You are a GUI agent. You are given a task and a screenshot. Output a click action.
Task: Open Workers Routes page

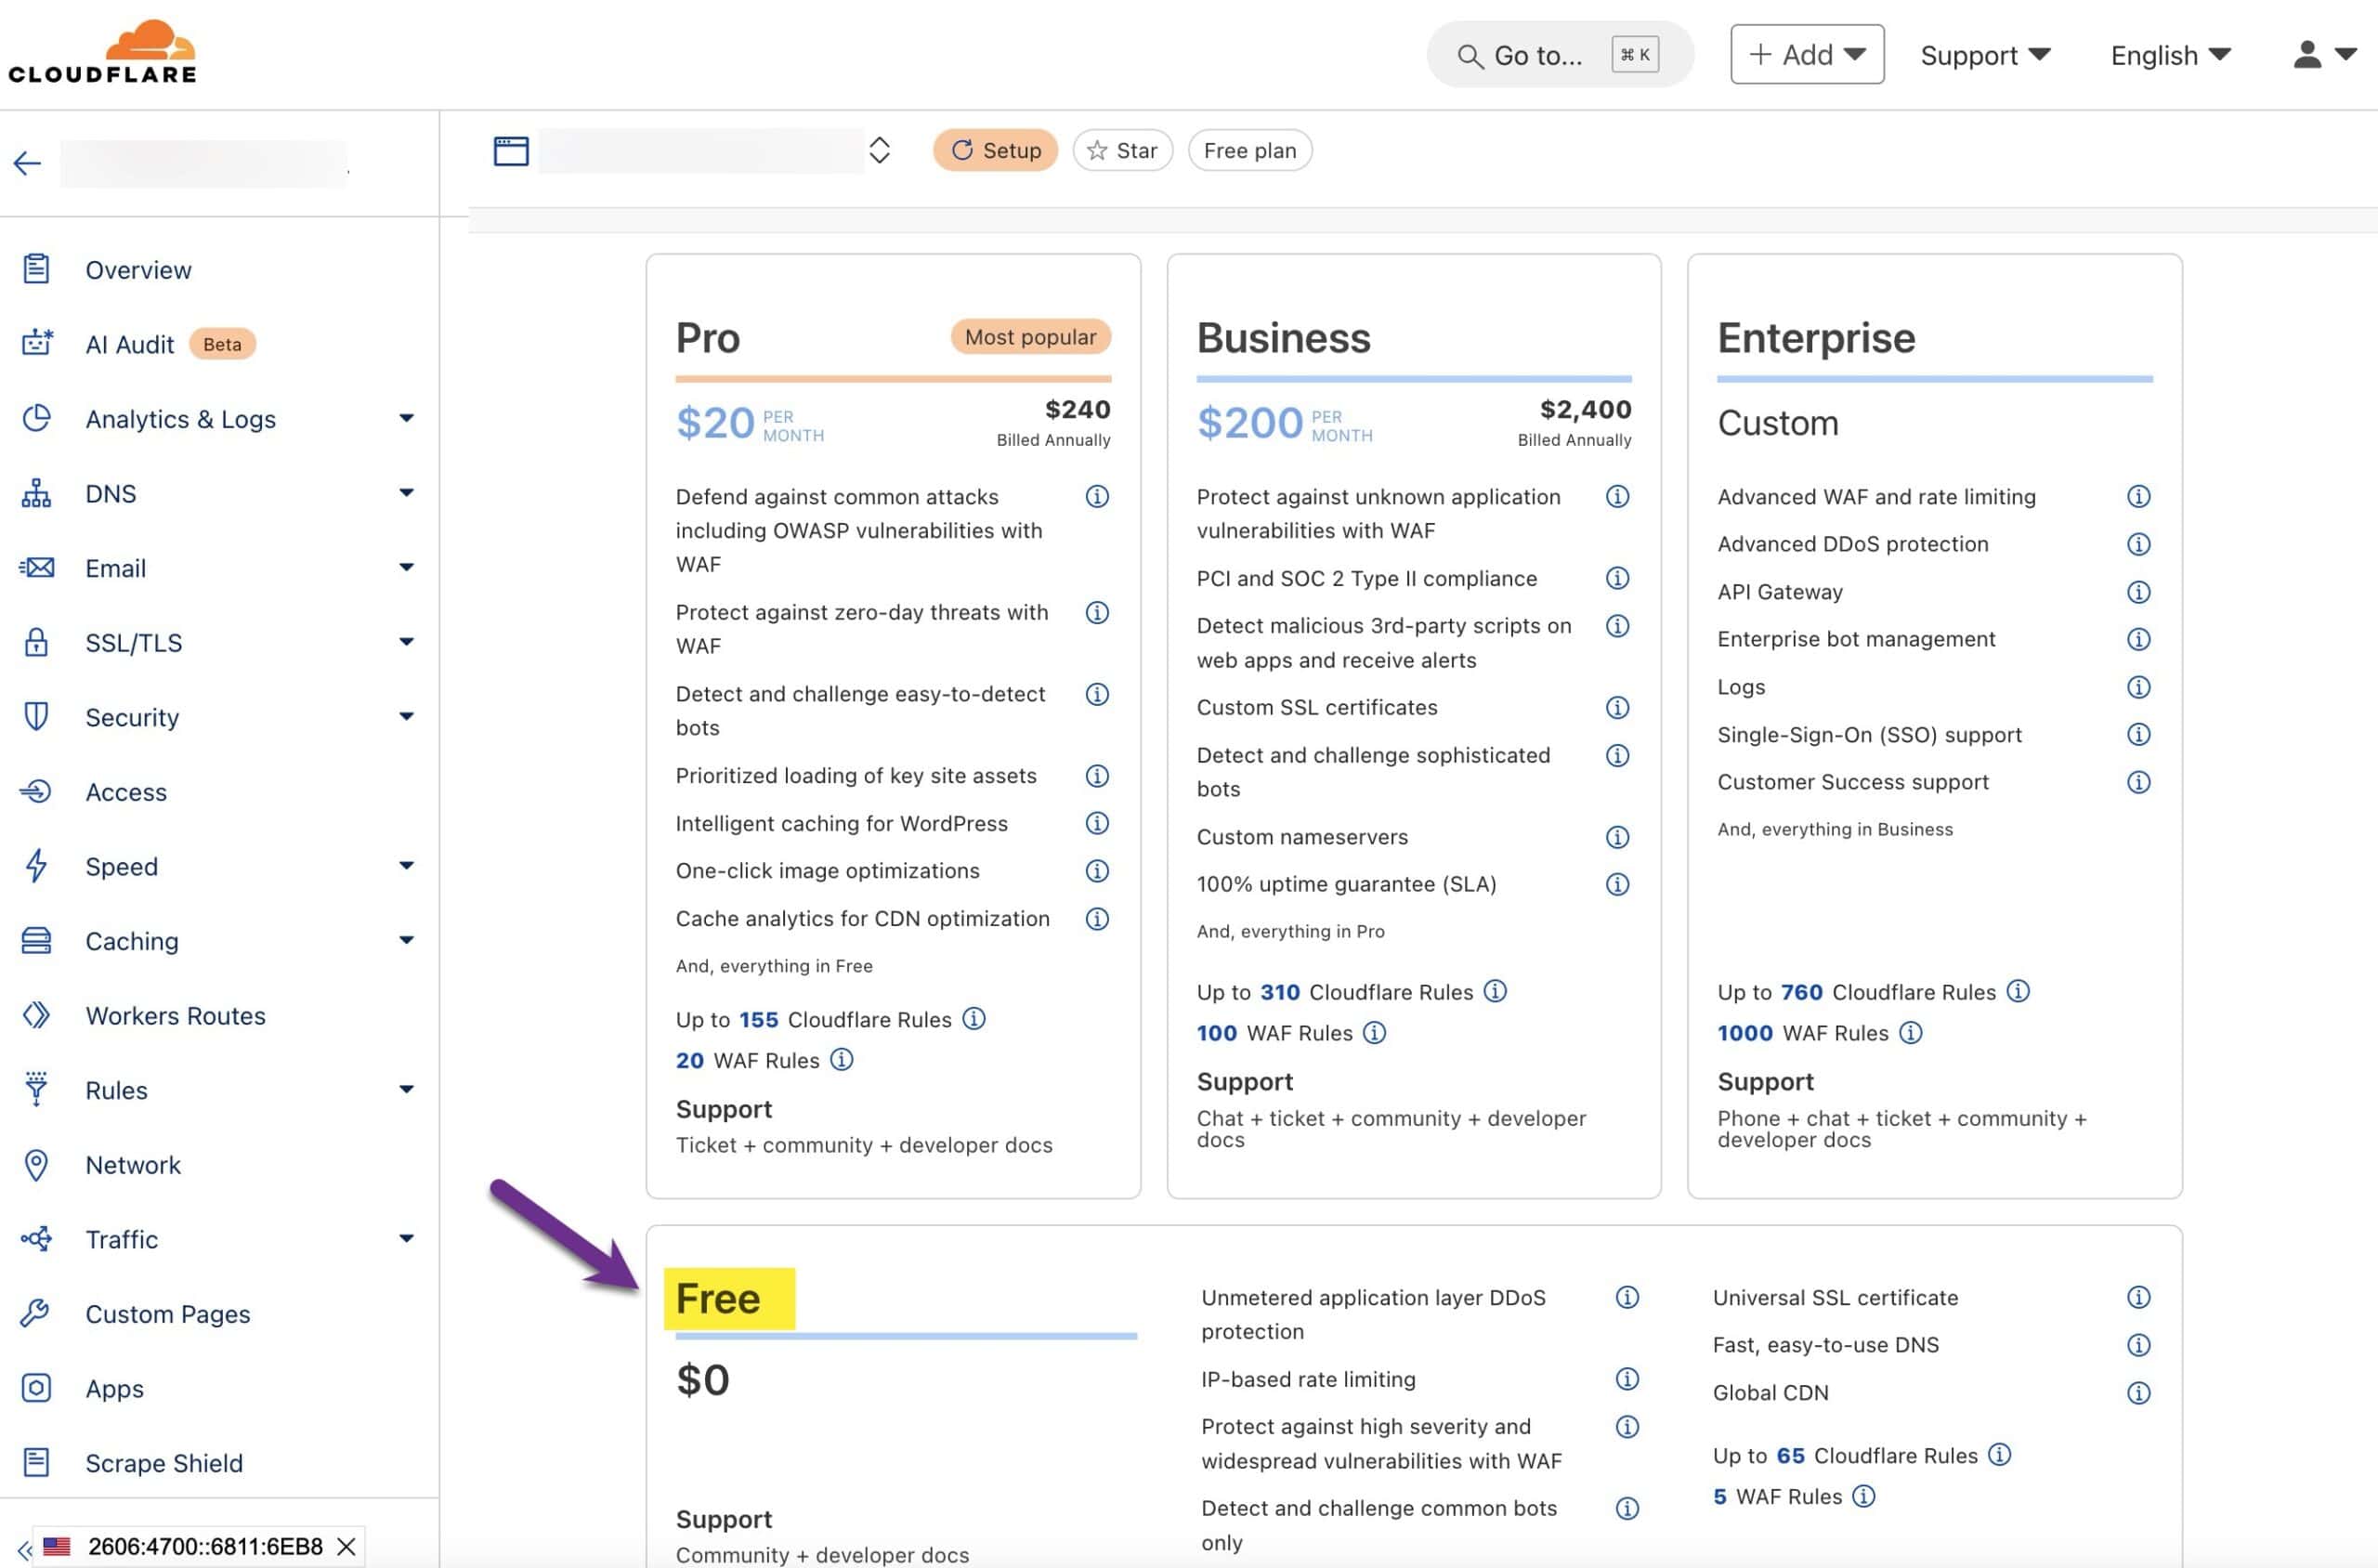coord(176,1015)
